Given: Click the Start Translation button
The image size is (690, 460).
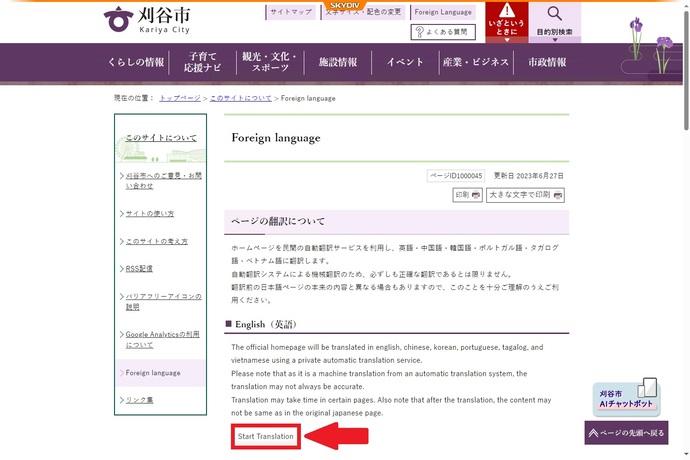Looking at the screenshot, I should (x=266, y=437).
